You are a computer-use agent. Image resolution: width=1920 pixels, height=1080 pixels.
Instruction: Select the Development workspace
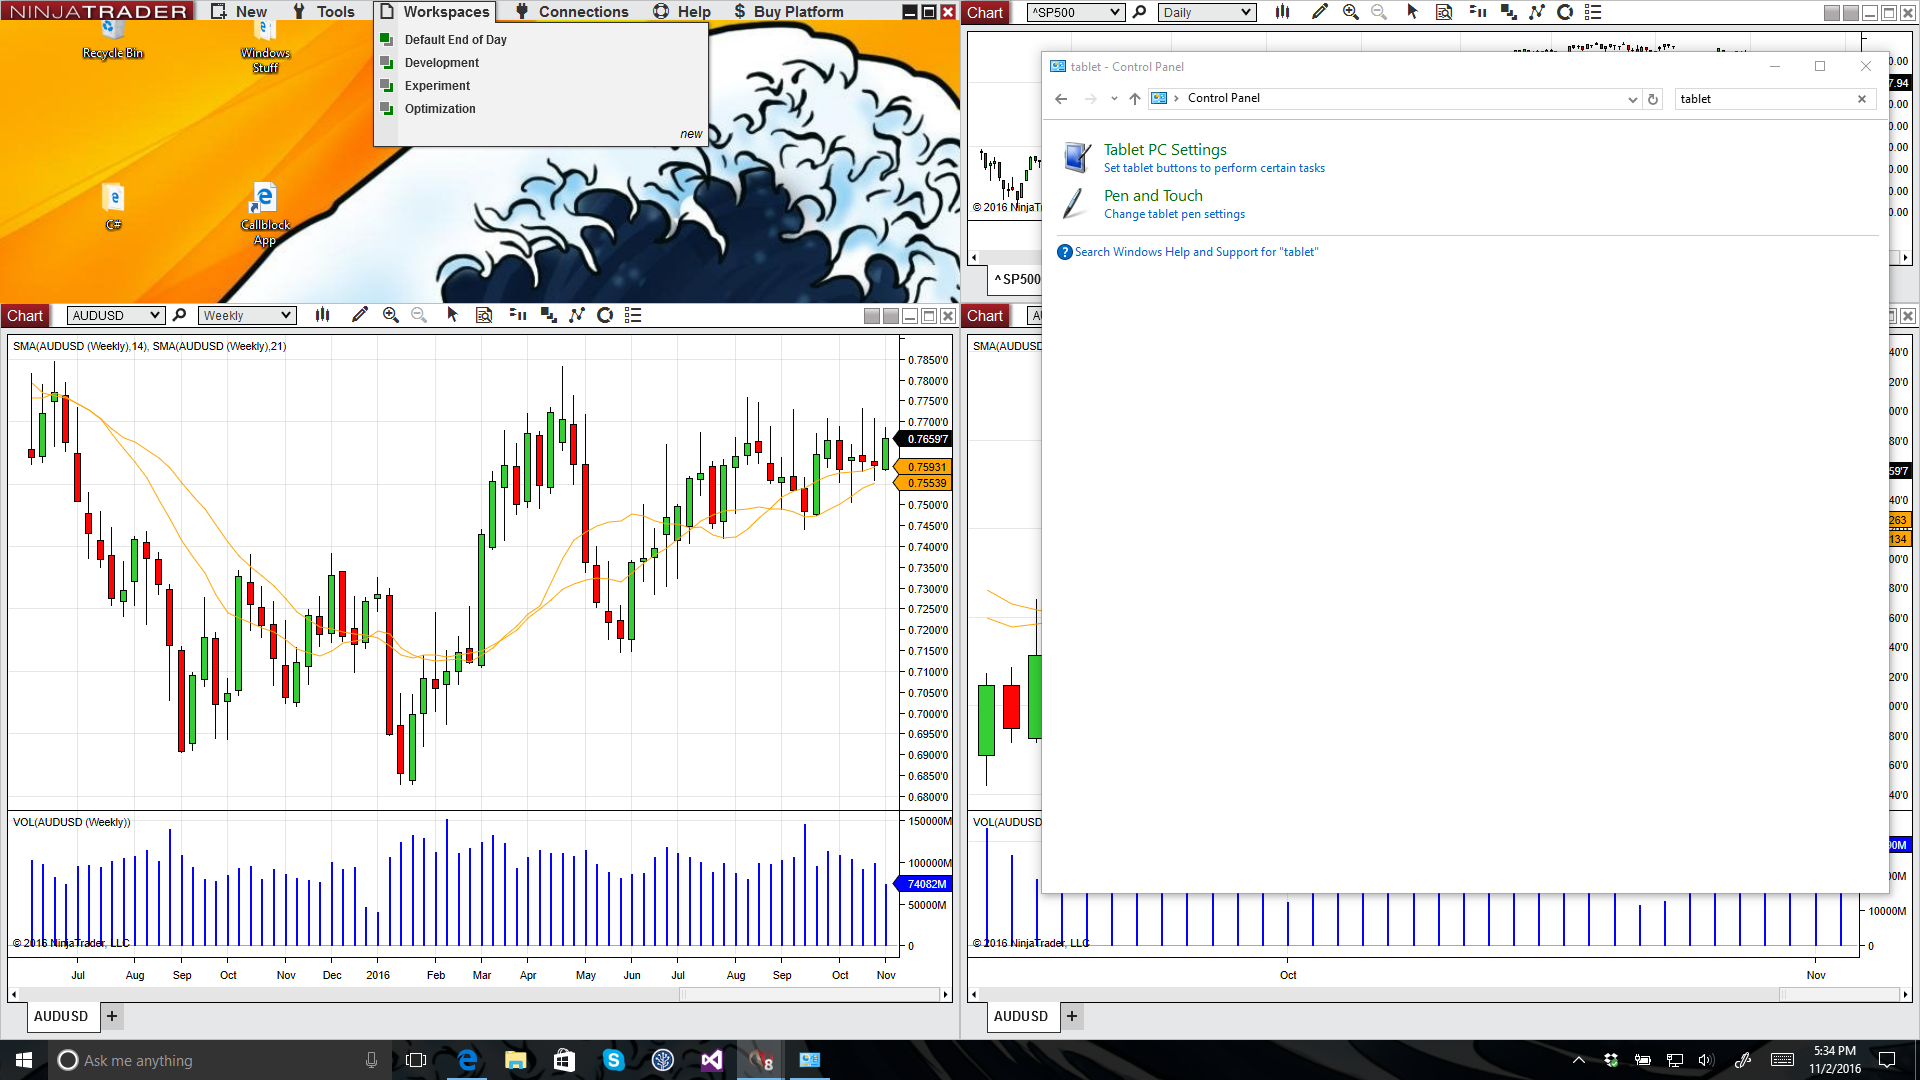click(441, 62)
